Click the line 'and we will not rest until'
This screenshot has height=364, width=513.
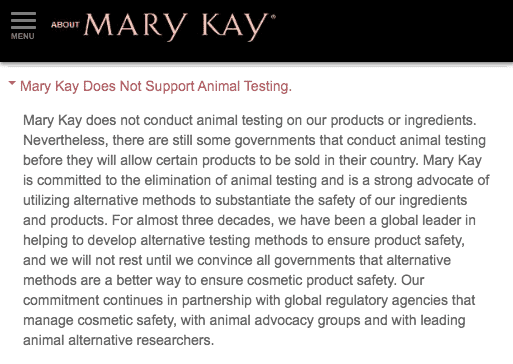coord(237,260)
